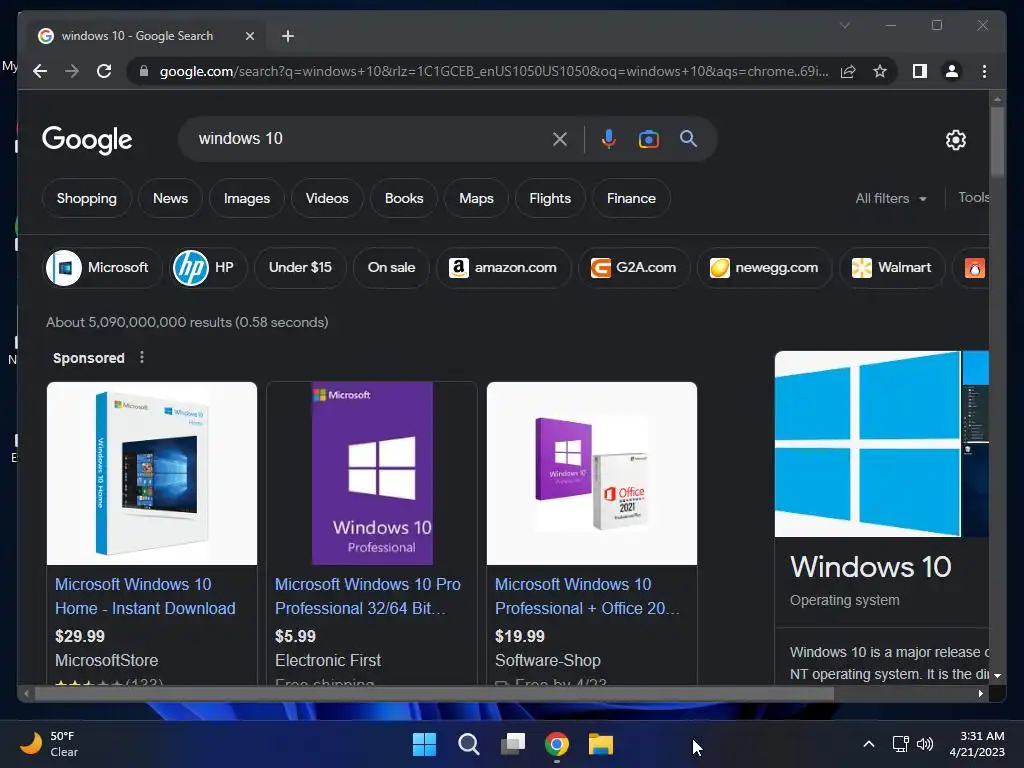Filter by Walmart chip
Screen dimensions: 1024x768
892,268
